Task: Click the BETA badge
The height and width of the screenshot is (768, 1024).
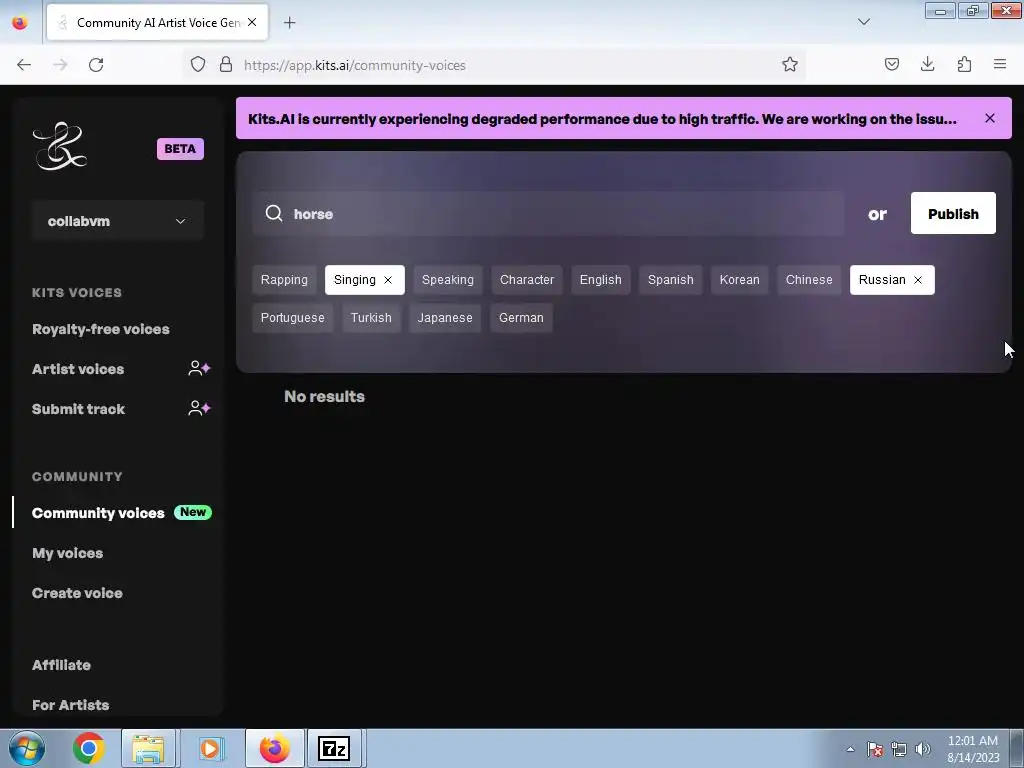Action: click(180, 149)
